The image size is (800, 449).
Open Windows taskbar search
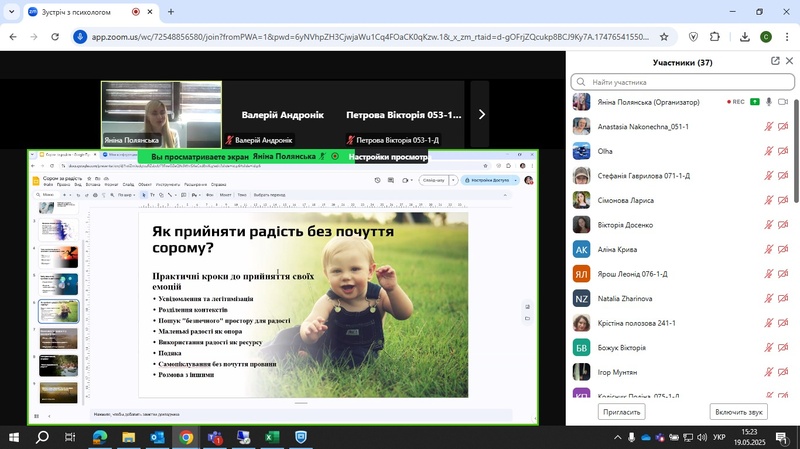[x=42, y=437]
